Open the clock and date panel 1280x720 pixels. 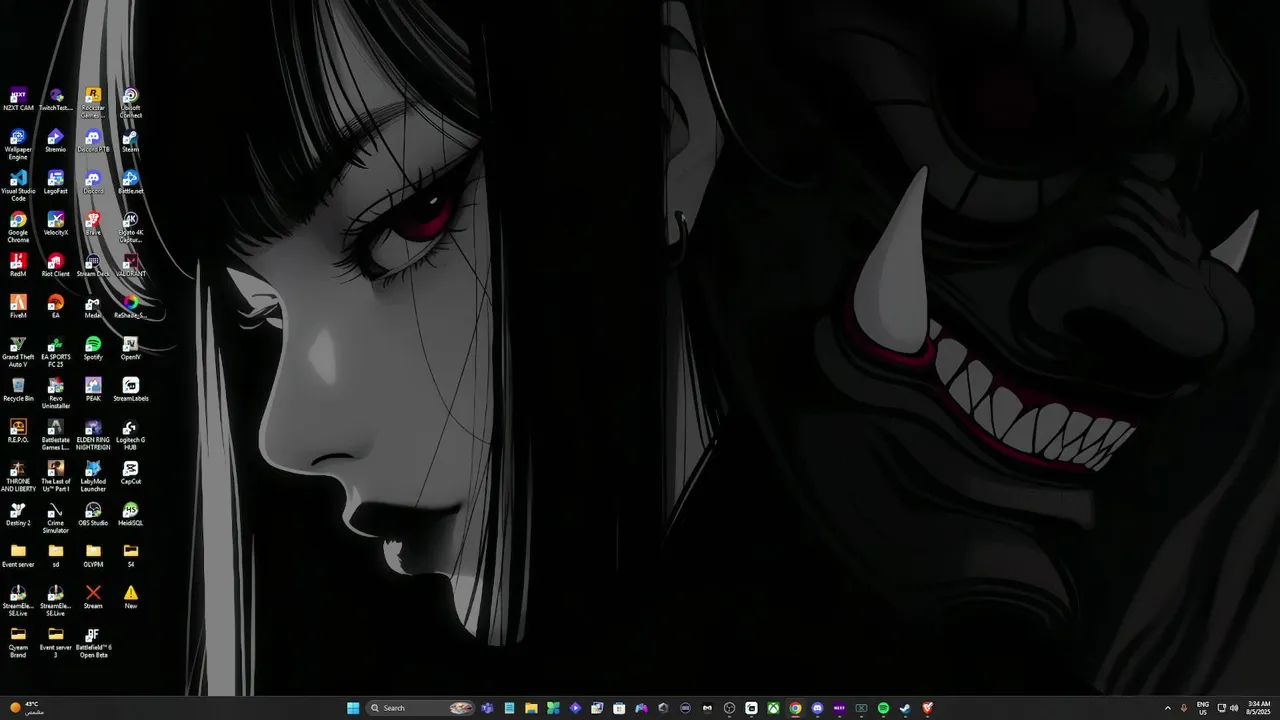(x=1259, y=708)
